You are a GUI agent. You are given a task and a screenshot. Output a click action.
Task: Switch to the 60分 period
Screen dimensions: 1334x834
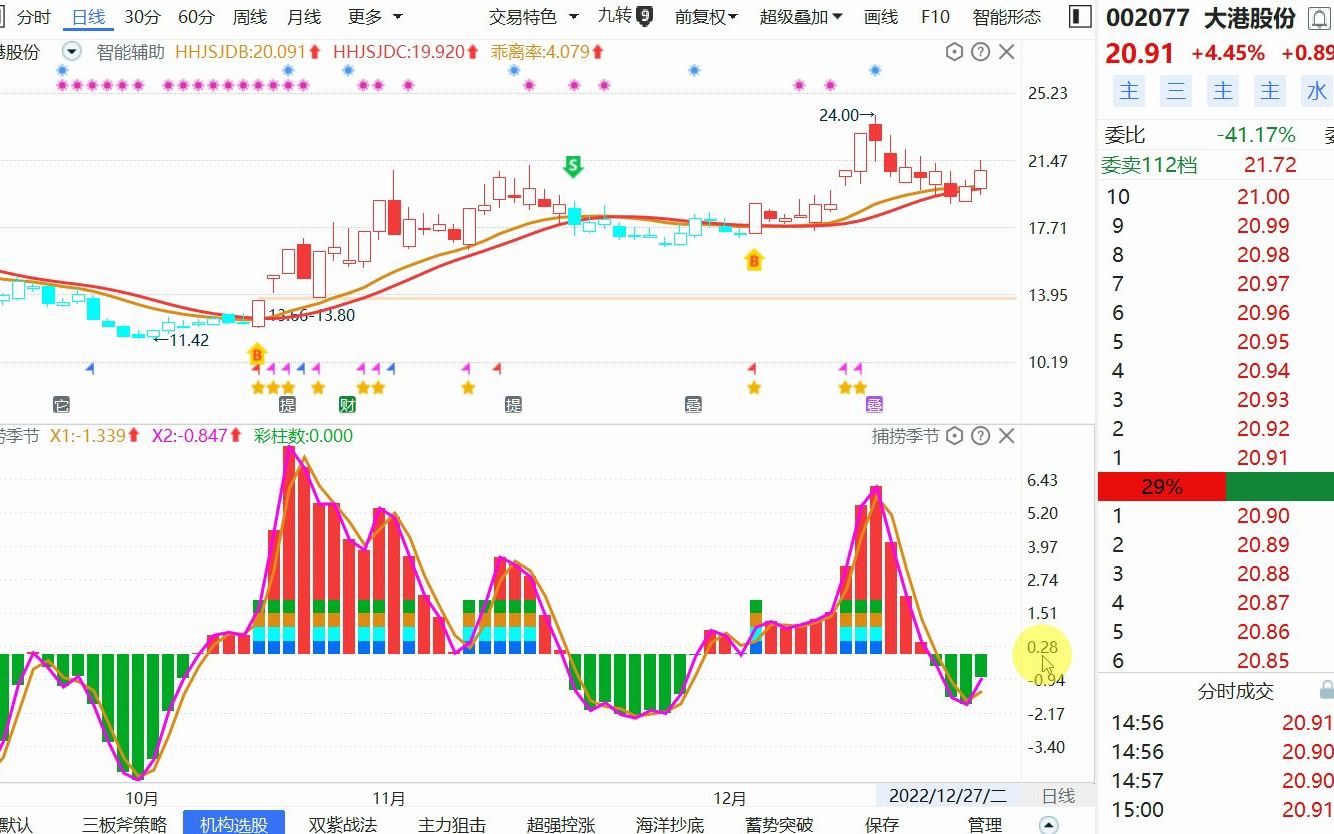click(196, 17)
